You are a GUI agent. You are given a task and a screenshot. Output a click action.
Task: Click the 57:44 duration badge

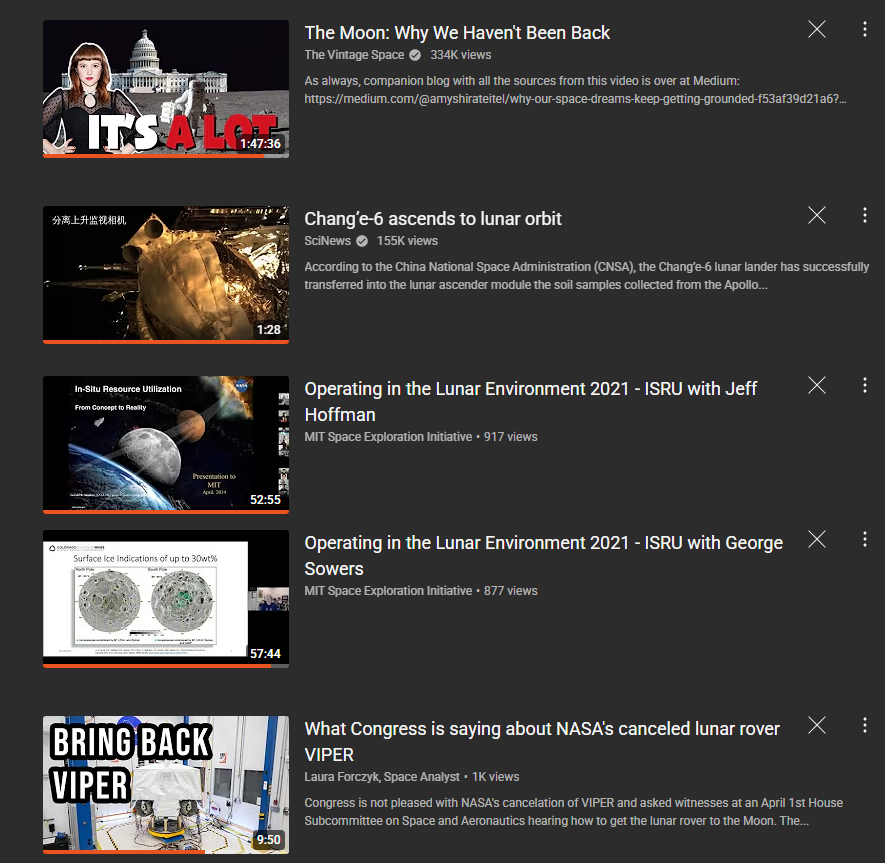(x=265, y=654)
